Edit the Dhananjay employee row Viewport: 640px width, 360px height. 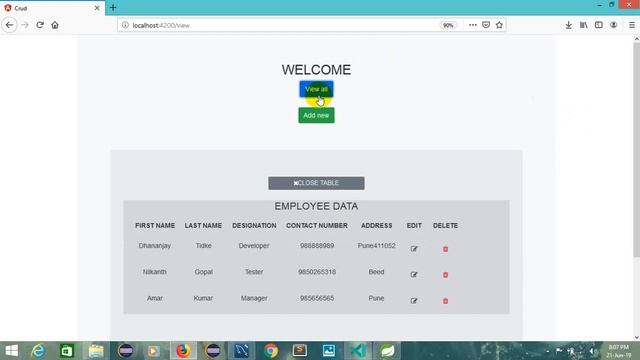tap(414, 249)
